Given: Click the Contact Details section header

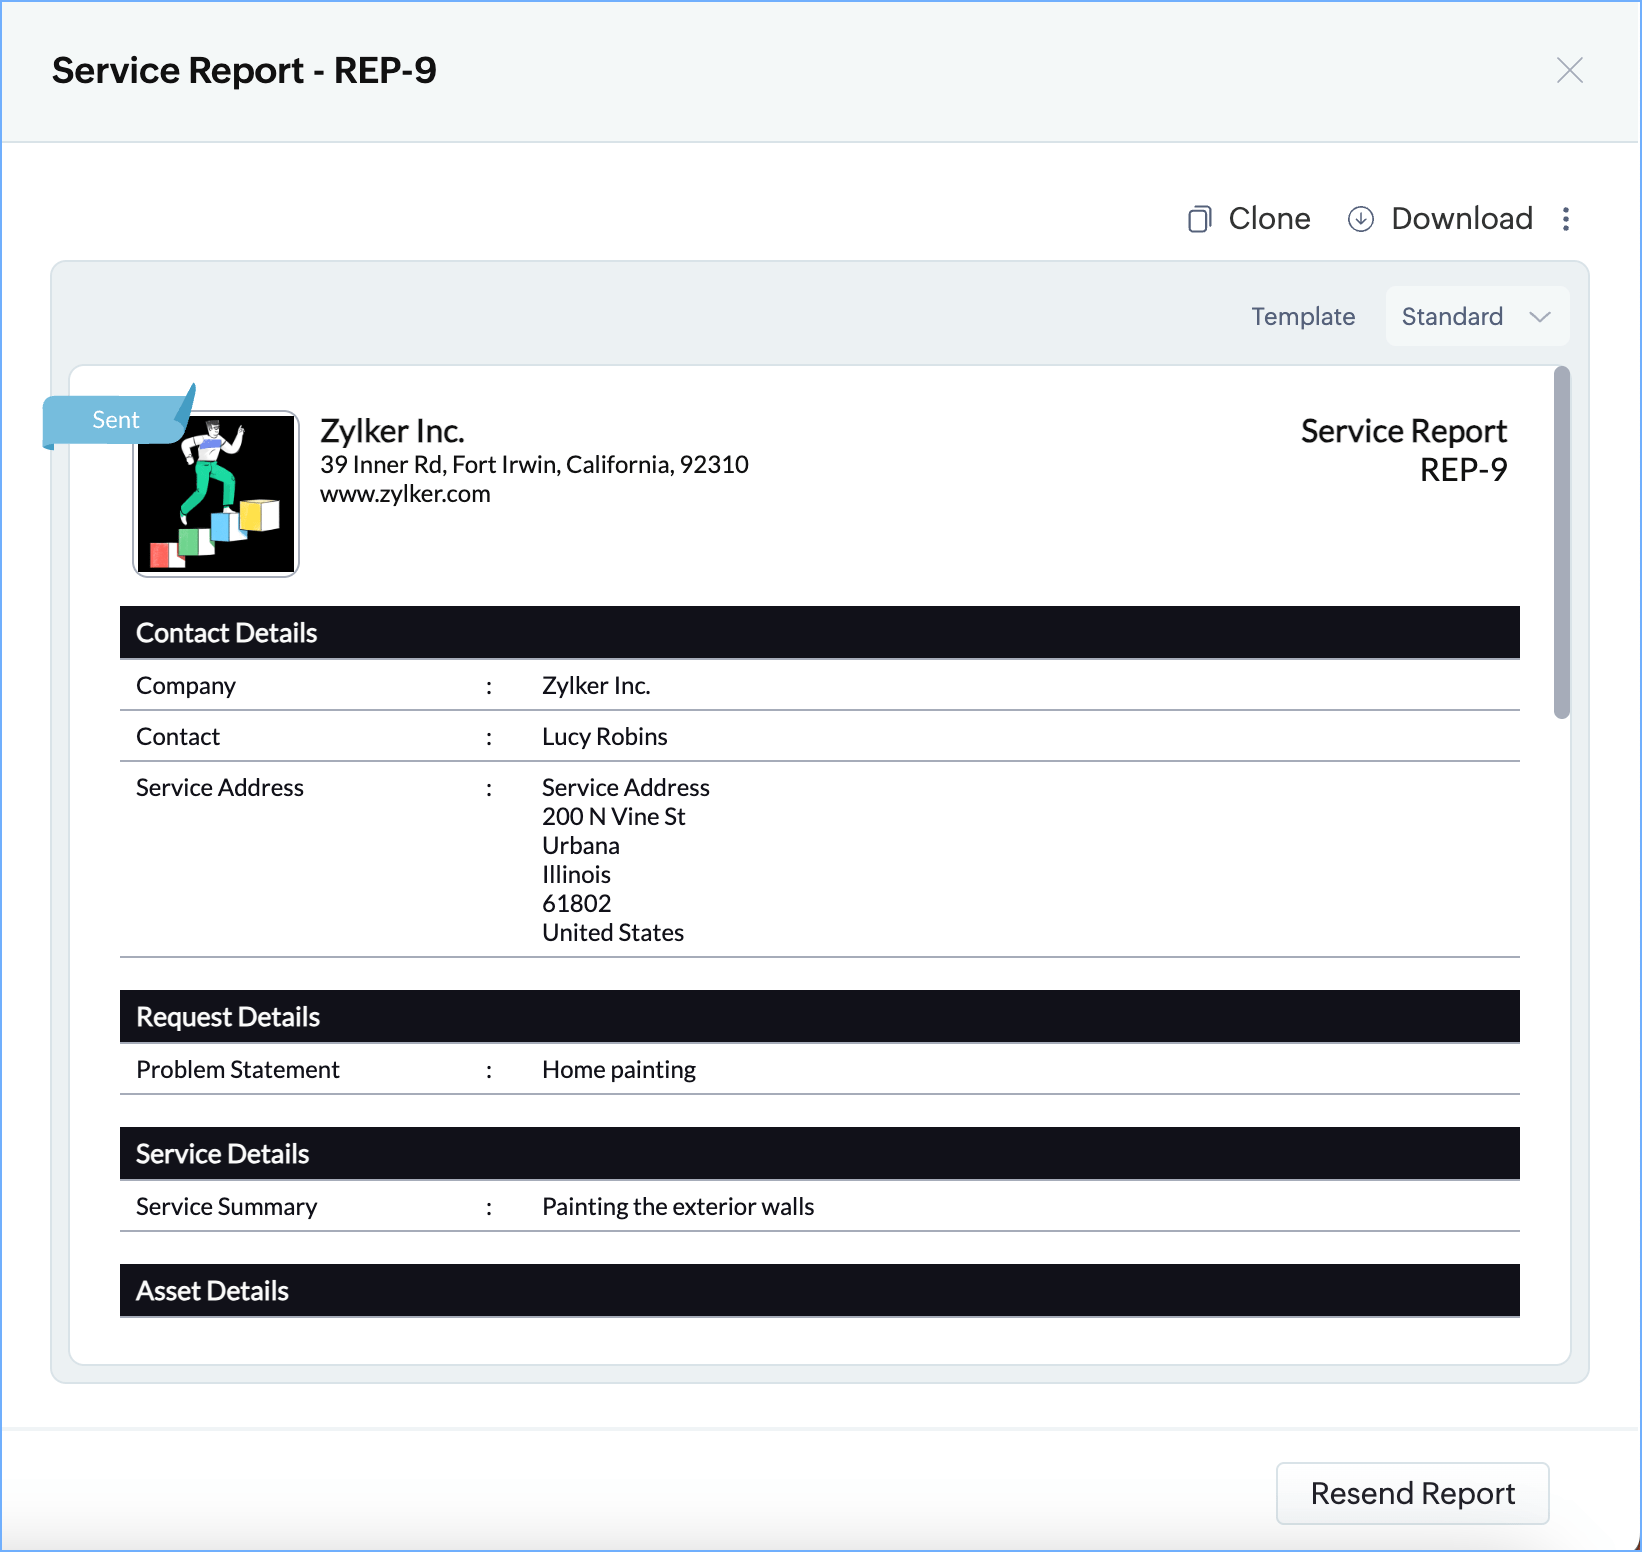Looking at the screenshot, I should tap(227, 633).
